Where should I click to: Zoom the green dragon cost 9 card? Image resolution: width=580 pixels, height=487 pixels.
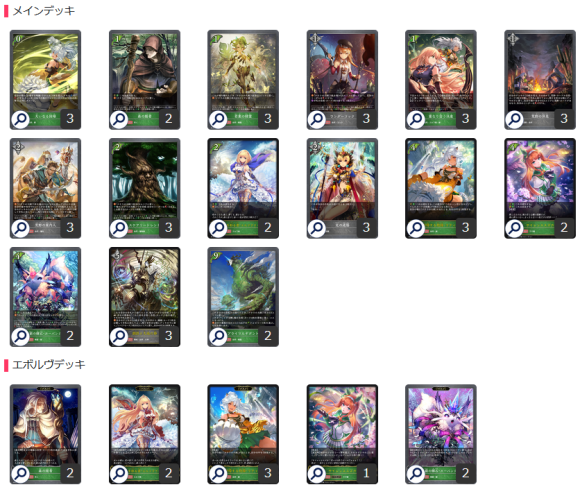(218, 336)
